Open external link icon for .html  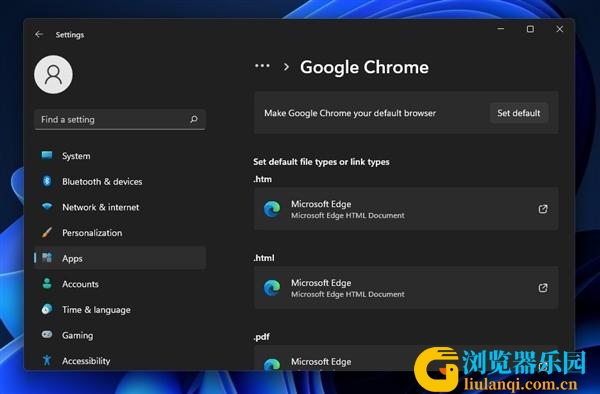coord(543,288)
